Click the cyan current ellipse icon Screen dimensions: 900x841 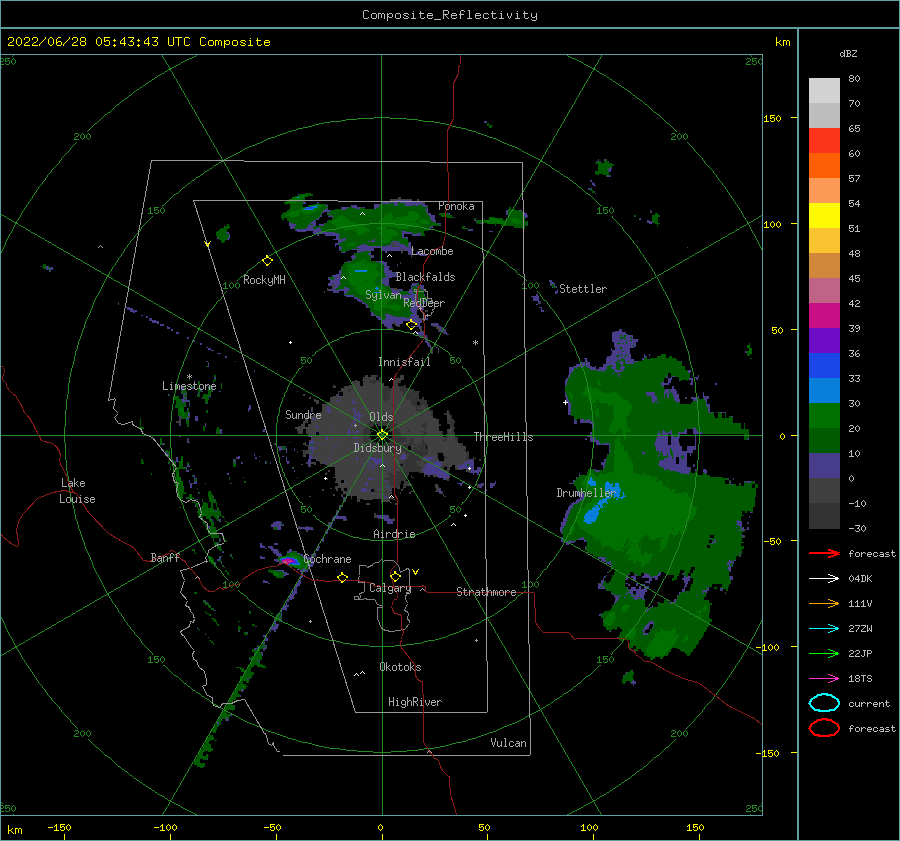[x=824, y=703]
